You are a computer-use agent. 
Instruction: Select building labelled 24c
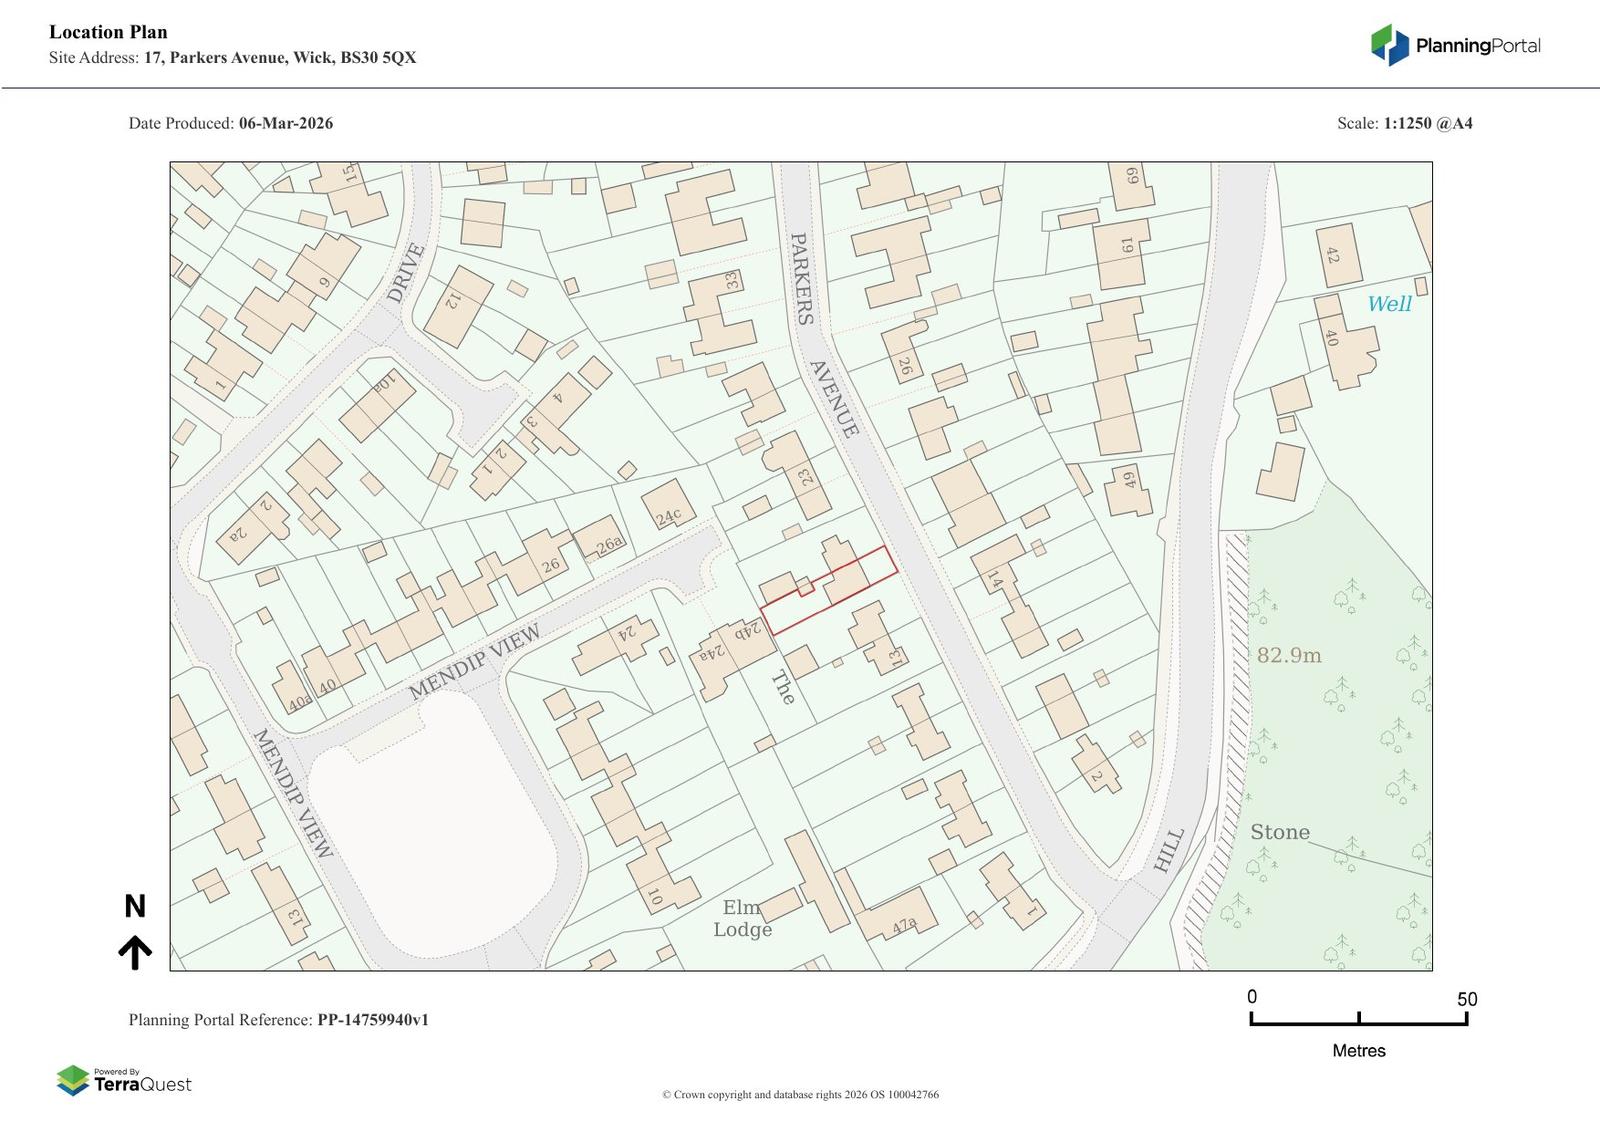668,506
